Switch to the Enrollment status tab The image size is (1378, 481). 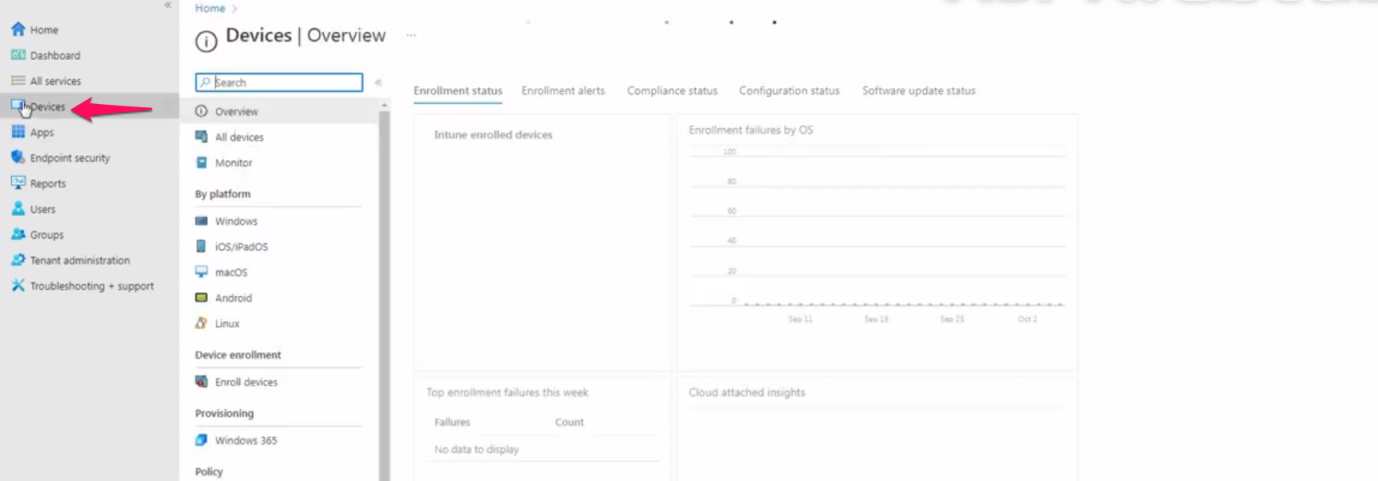click(458, 91)
